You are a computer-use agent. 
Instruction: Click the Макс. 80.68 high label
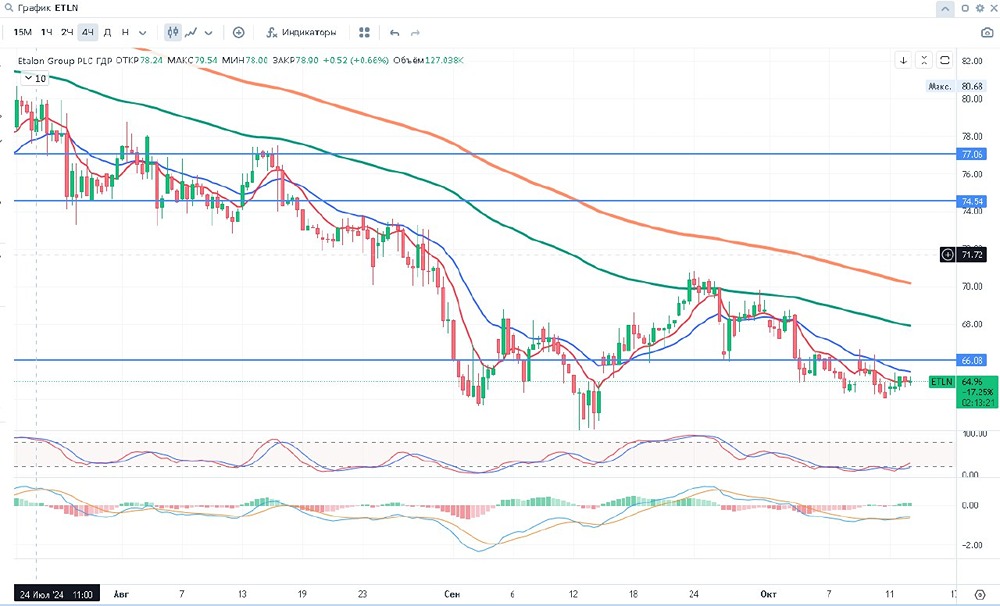point(955,86)
